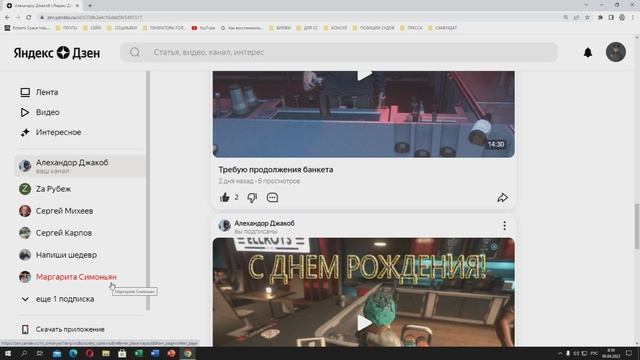
Task: Open Word from taskbar
Action: pos(155,353)
